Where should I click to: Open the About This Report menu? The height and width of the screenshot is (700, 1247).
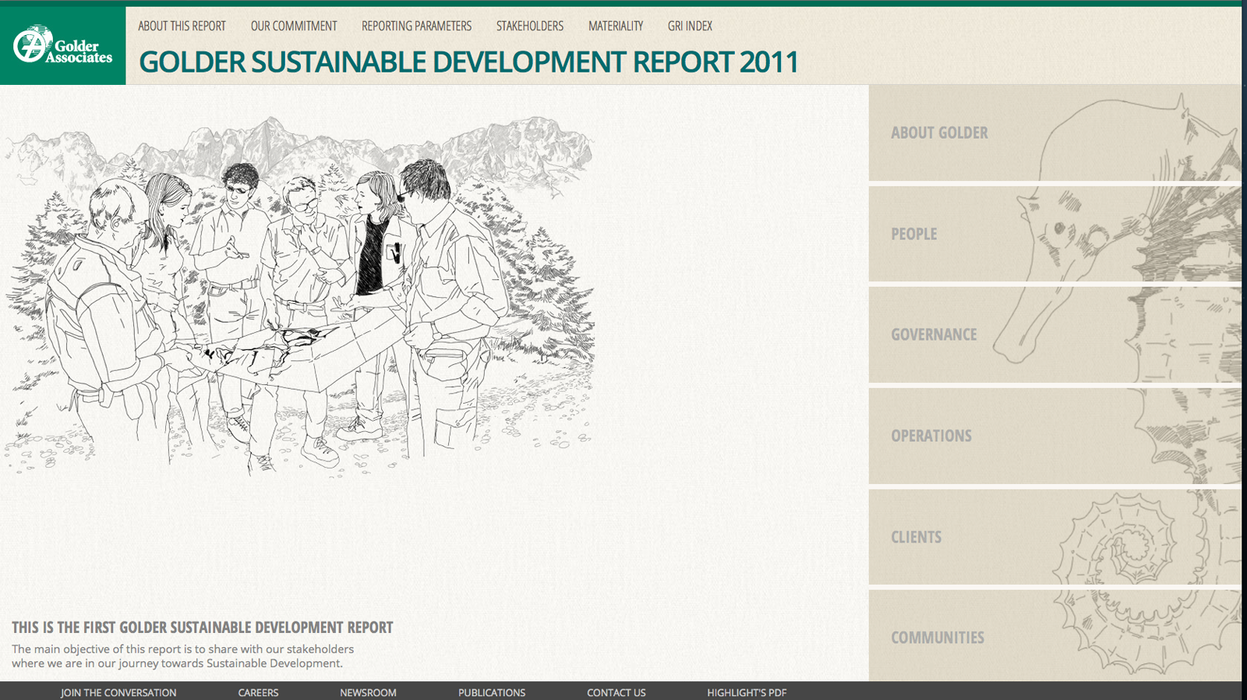182,26
